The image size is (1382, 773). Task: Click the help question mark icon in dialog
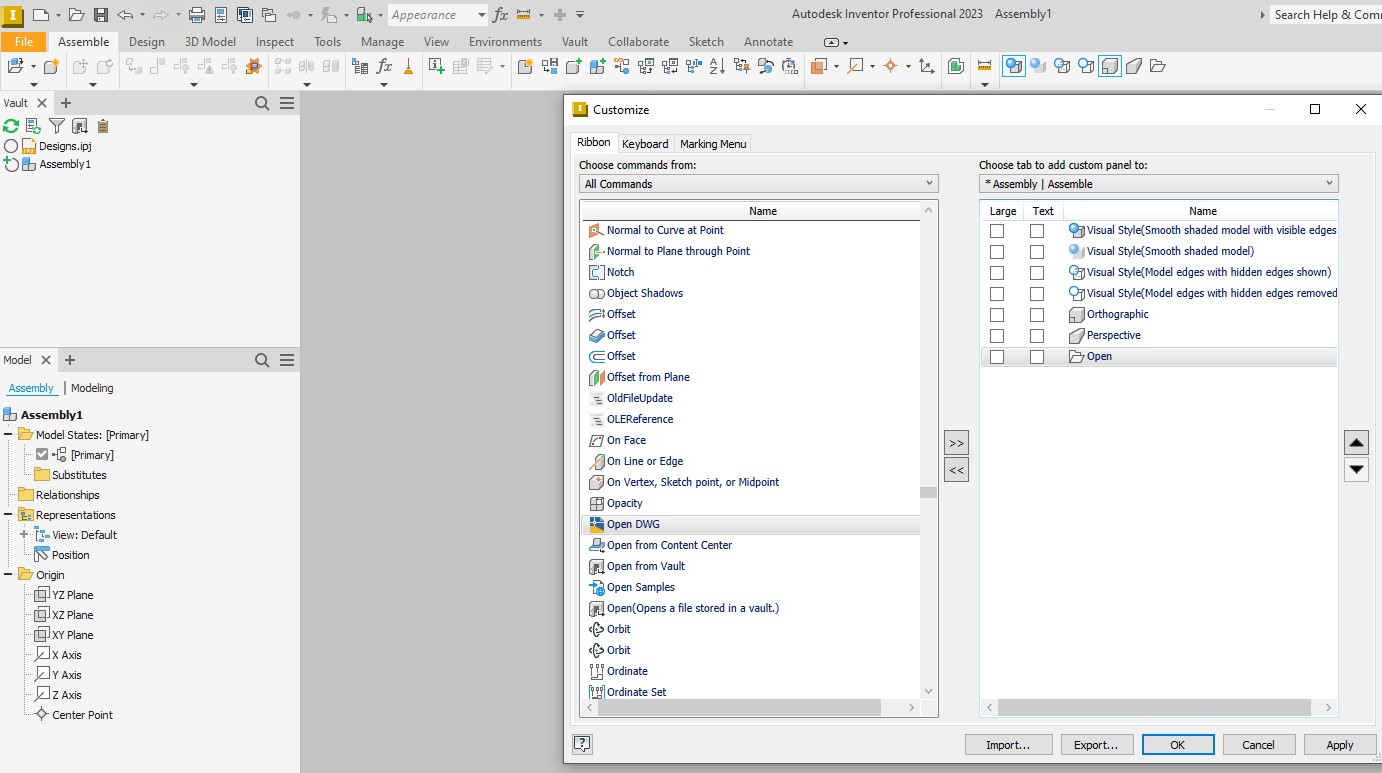[x=582, y=744]
